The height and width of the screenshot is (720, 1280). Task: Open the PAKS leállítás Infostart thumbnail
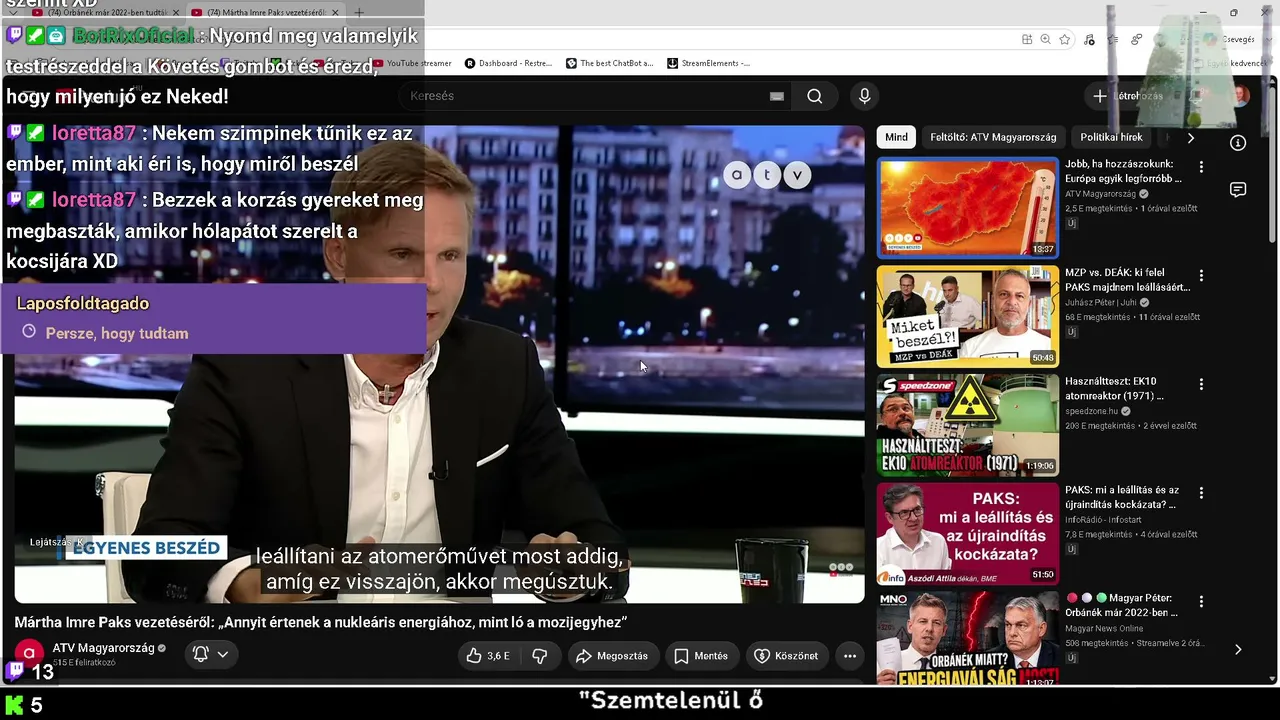(x=968, y=534)
